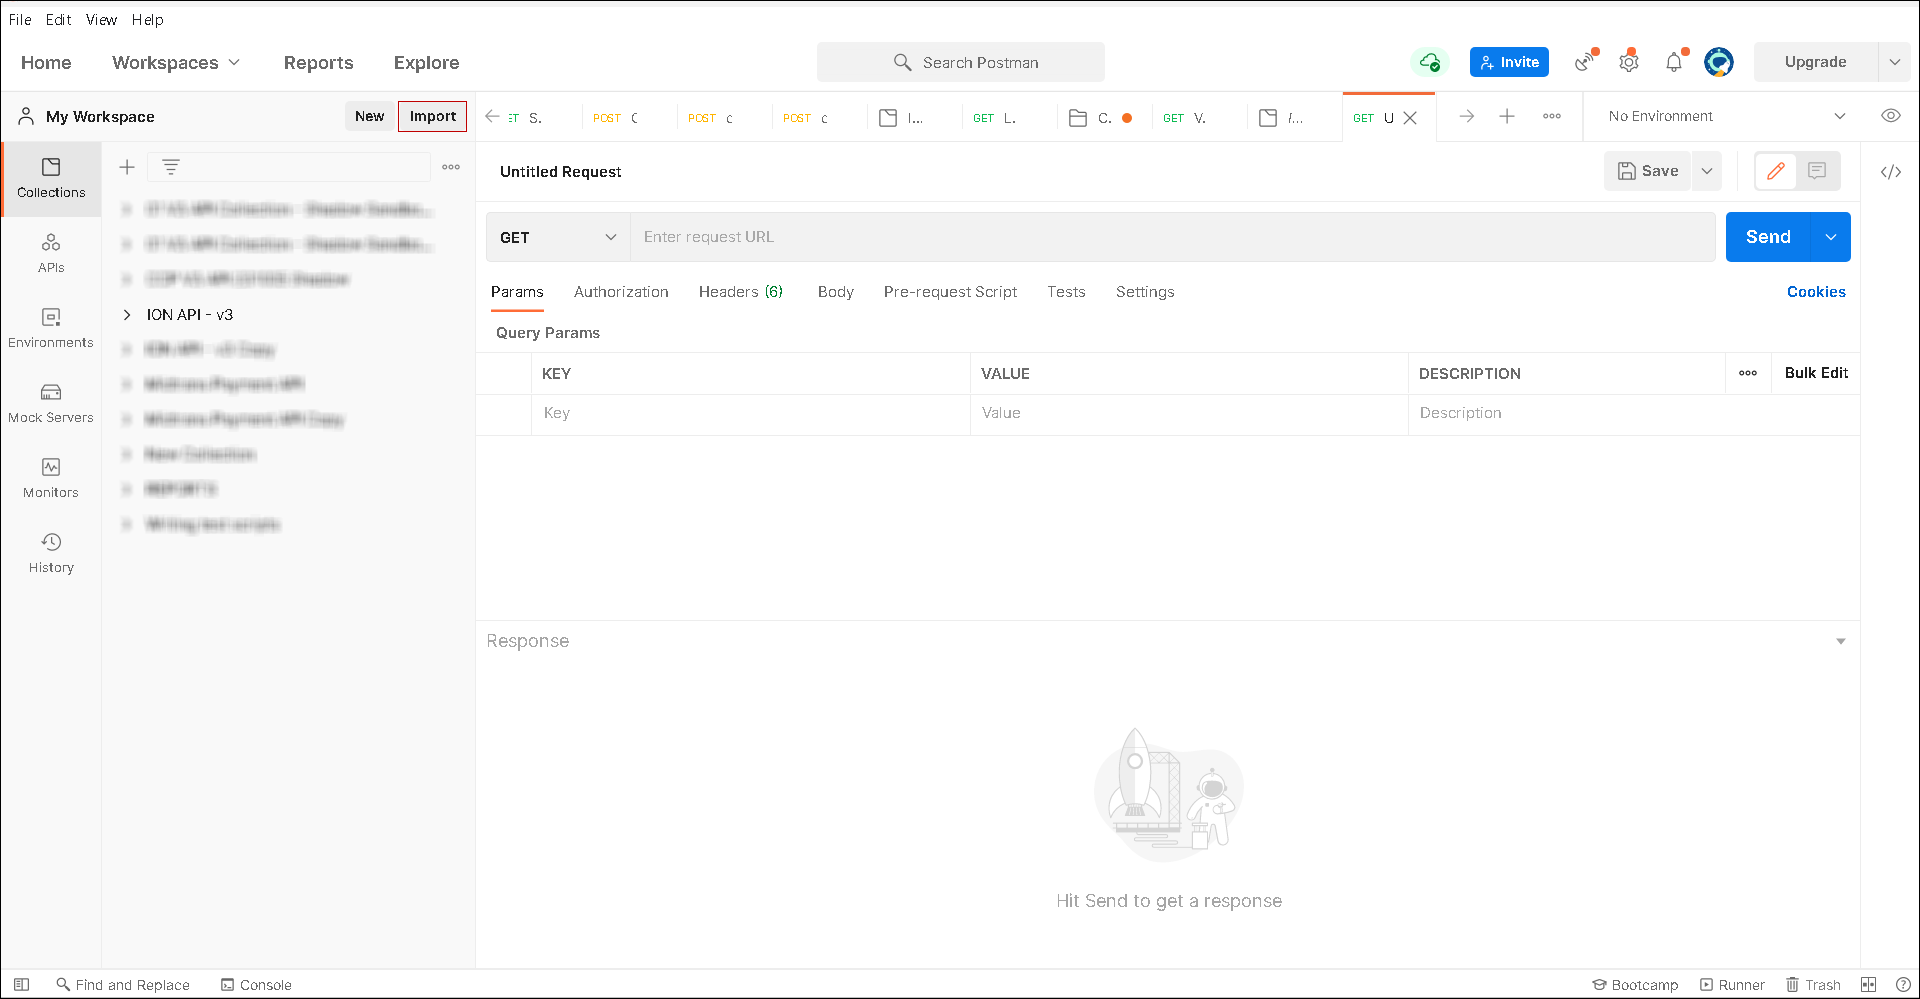
Task: Click the Import button
Action: [432, 116]
